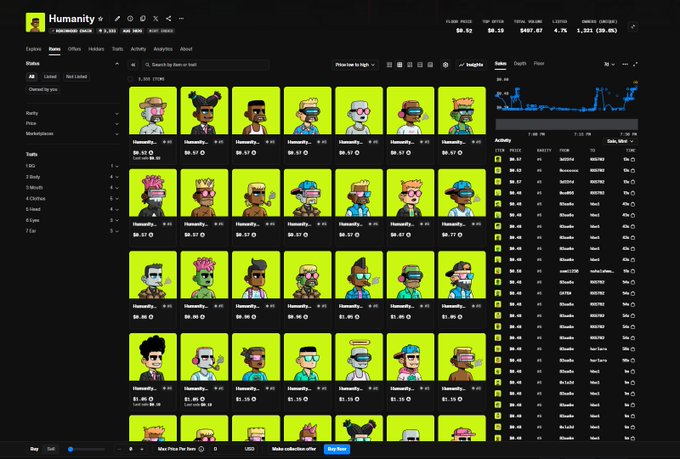Collapse the filter sidebar with the double-arrow icon

tap(133, 65)
